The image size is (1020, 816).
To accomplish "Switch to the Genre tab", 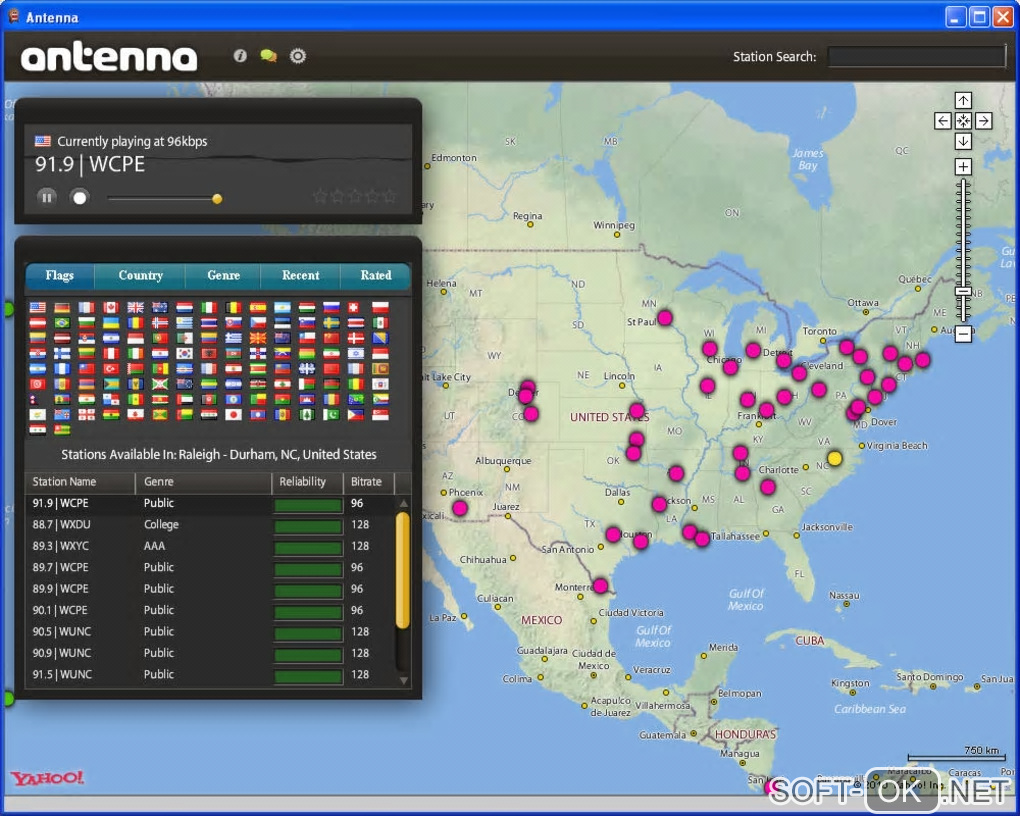I will [x=223, y=275].
